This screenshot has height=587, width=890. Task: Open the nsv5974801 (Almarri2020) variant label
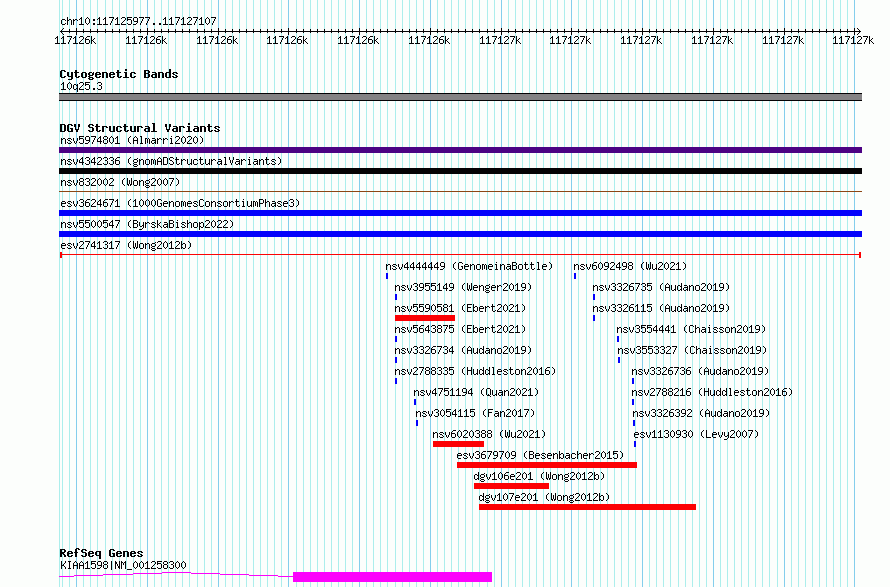132,140
